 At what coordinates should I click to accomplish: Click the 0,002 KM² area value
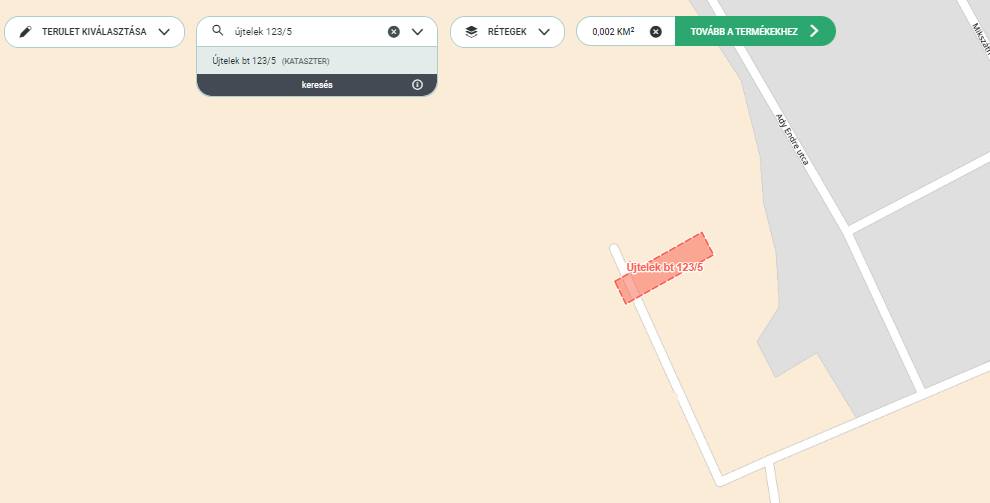click(614, 32)
